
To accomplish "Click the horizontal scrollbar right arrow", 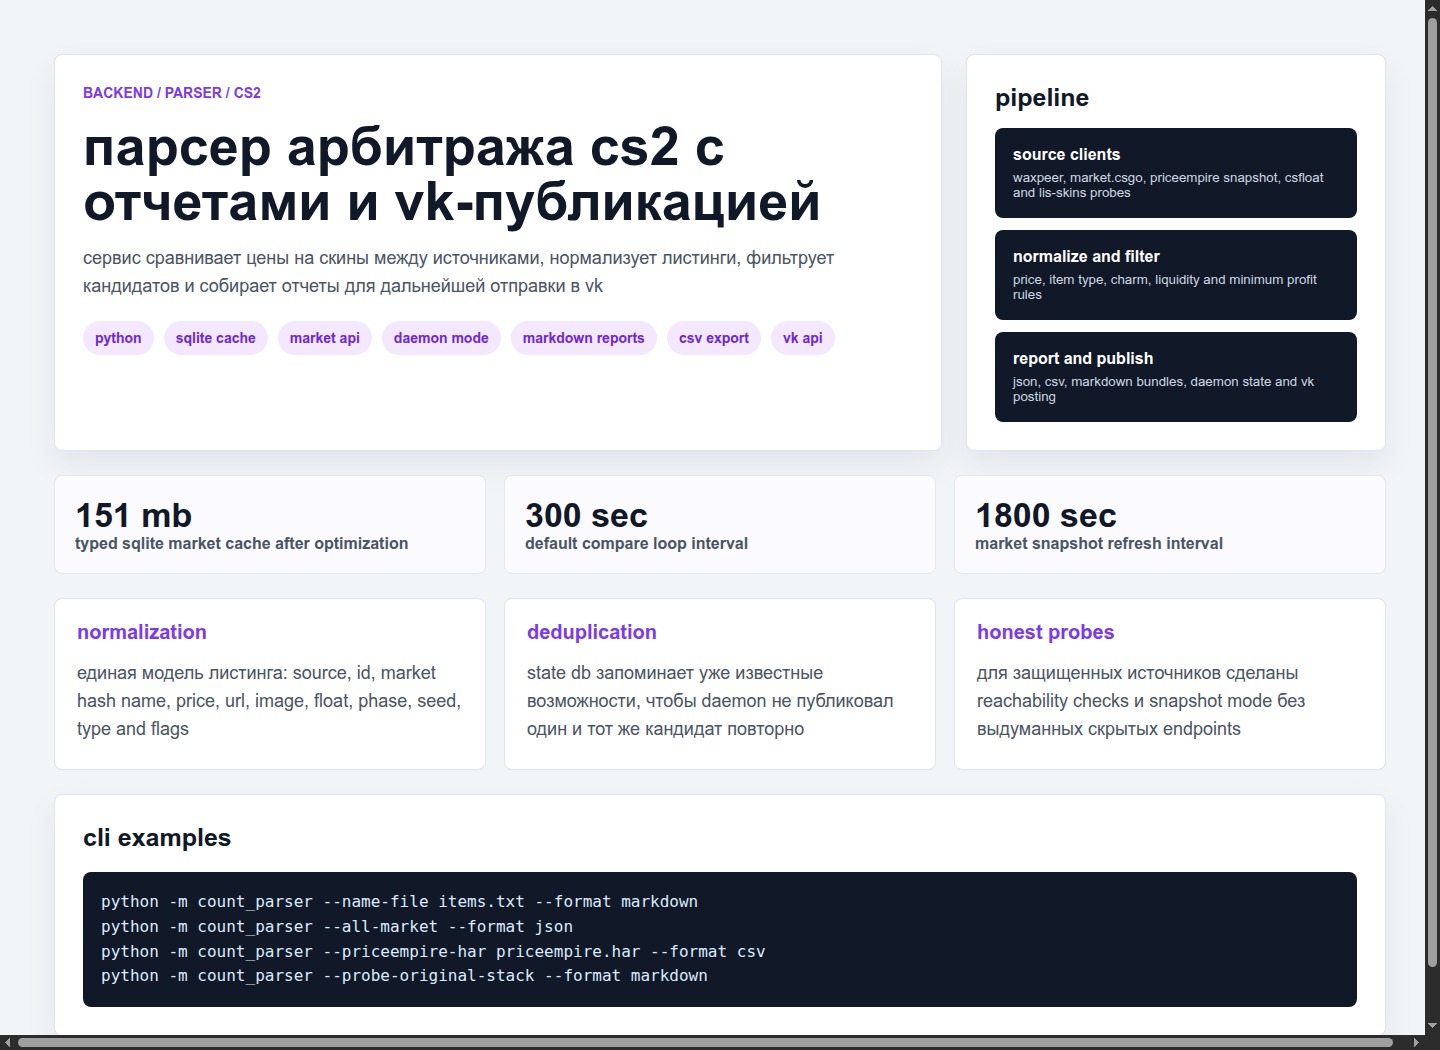I will pyautogui.click(x=1416, y=1042).
